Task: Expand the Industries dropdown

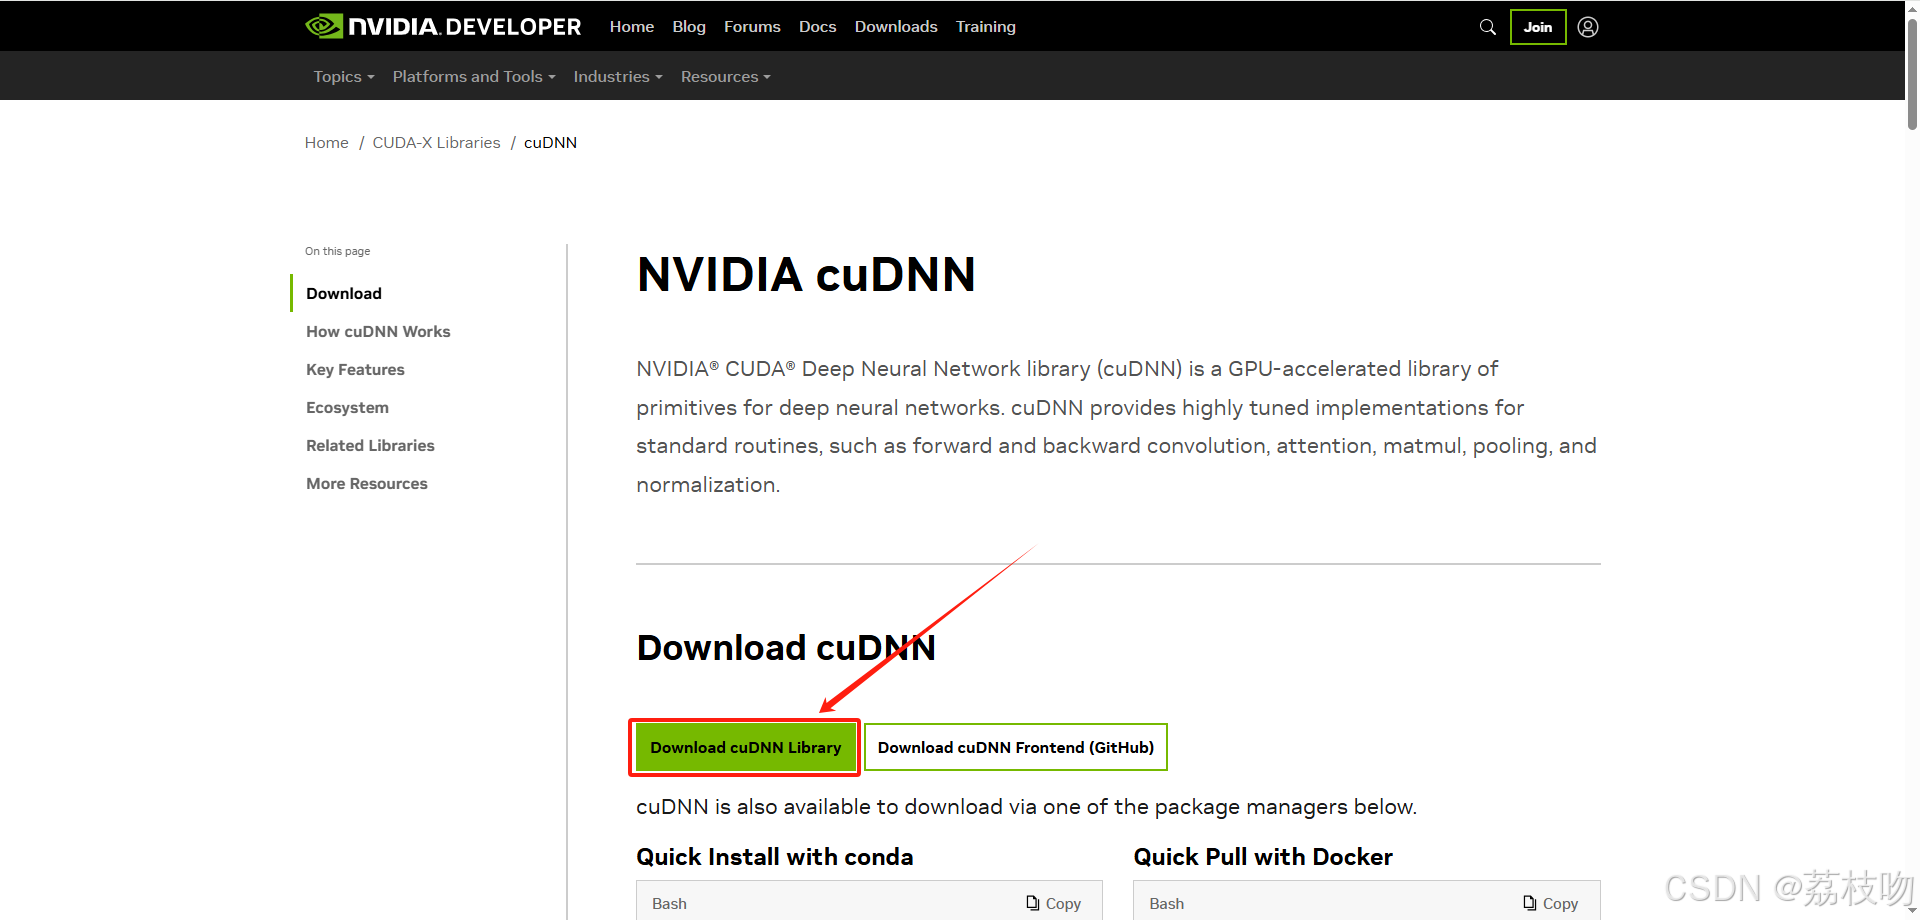Action: [618, 76]
